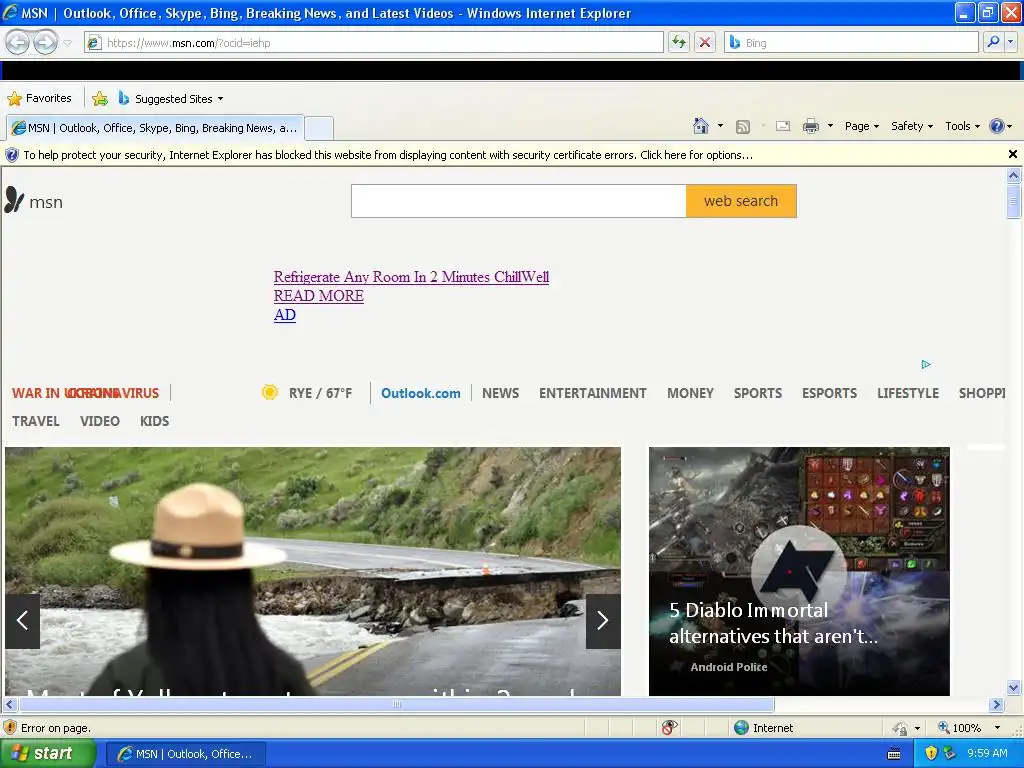This screenshot has width=1024, height=768.
Task: Click the RSS feeds icon
Action: click(x=743, y=127)
